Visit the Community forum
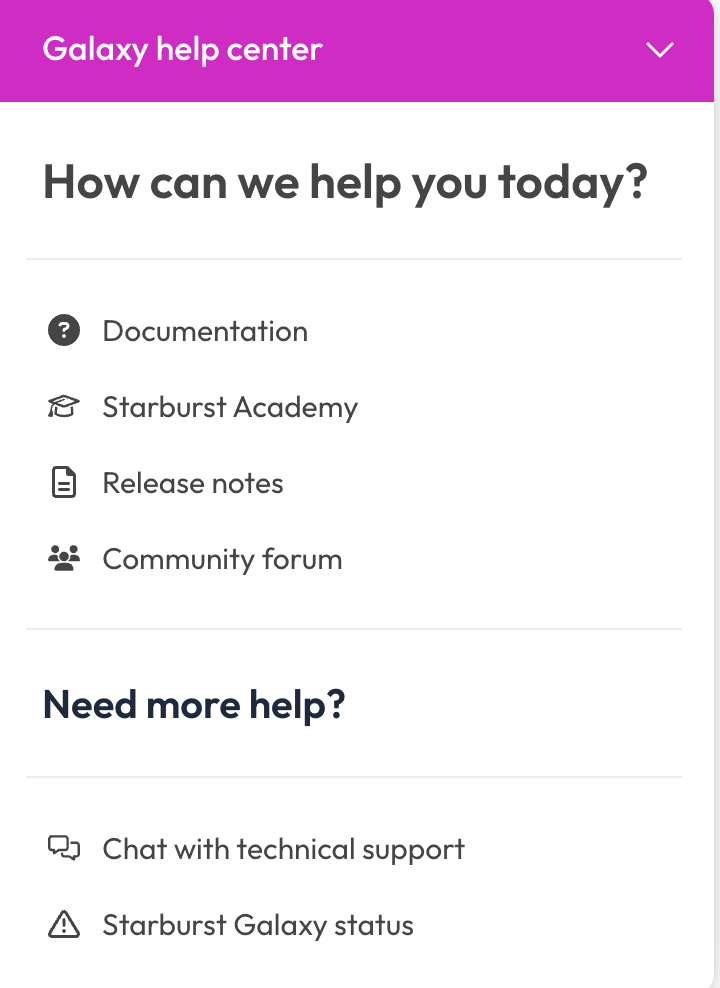Viewport: 720px width, 988px height. (x=222, y=560)
